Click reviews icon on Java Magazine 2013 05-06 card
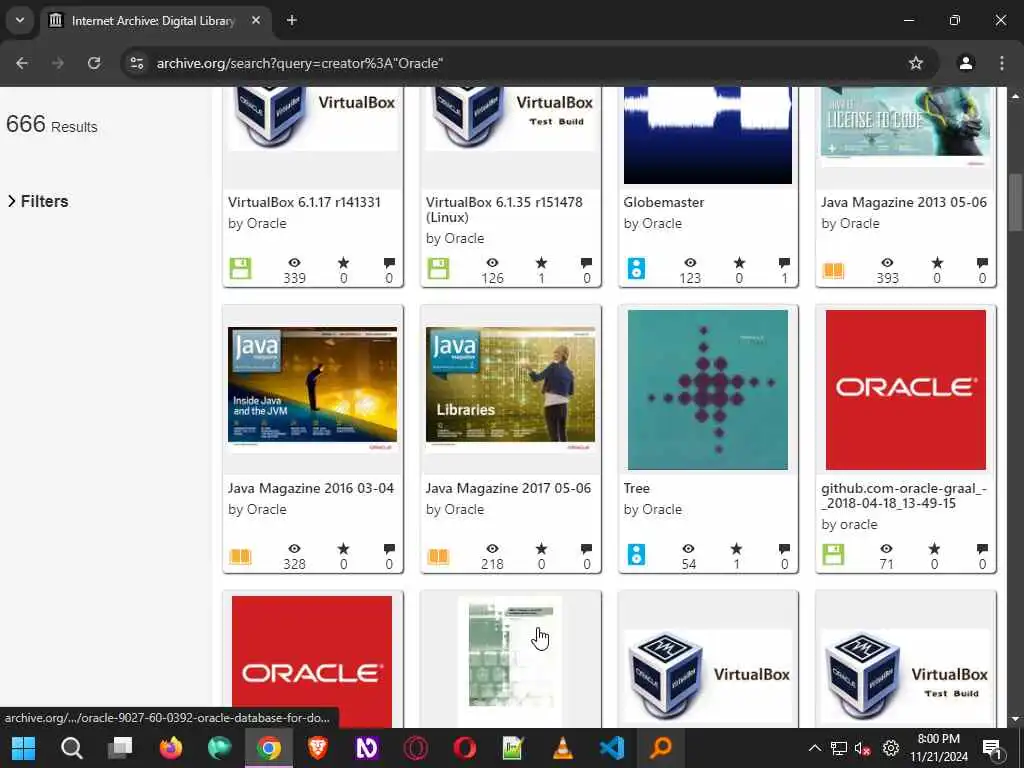 (982, 263)
